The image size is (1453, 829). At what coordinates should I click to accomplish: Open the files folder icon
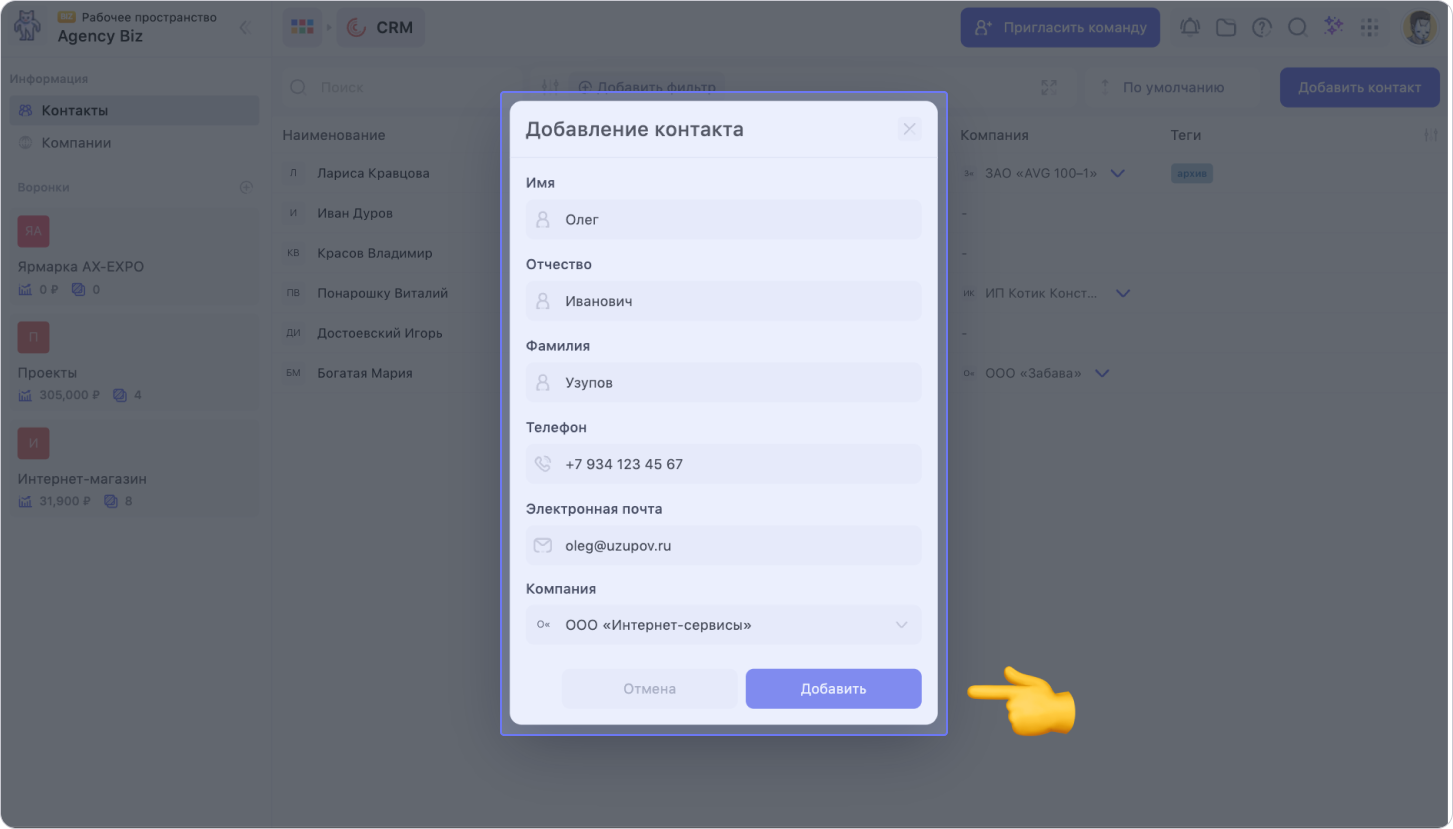[x=1226, y=27]
